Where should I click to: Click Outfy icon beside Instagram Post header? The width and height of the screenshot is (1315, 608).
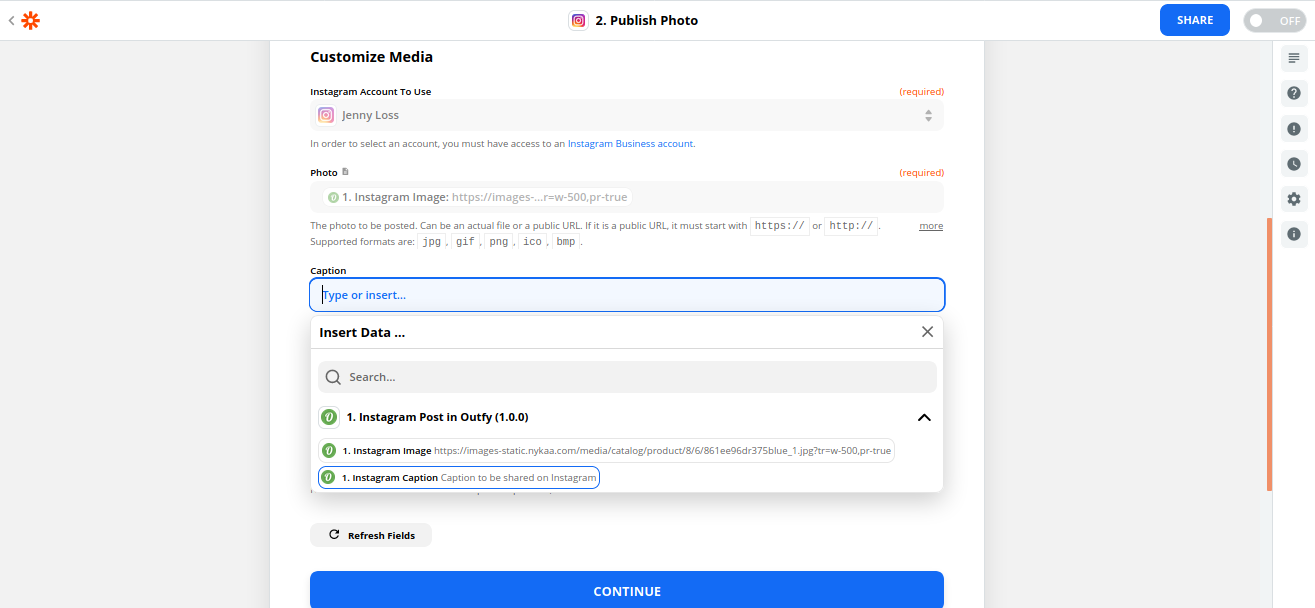click(x=329, y=417)
